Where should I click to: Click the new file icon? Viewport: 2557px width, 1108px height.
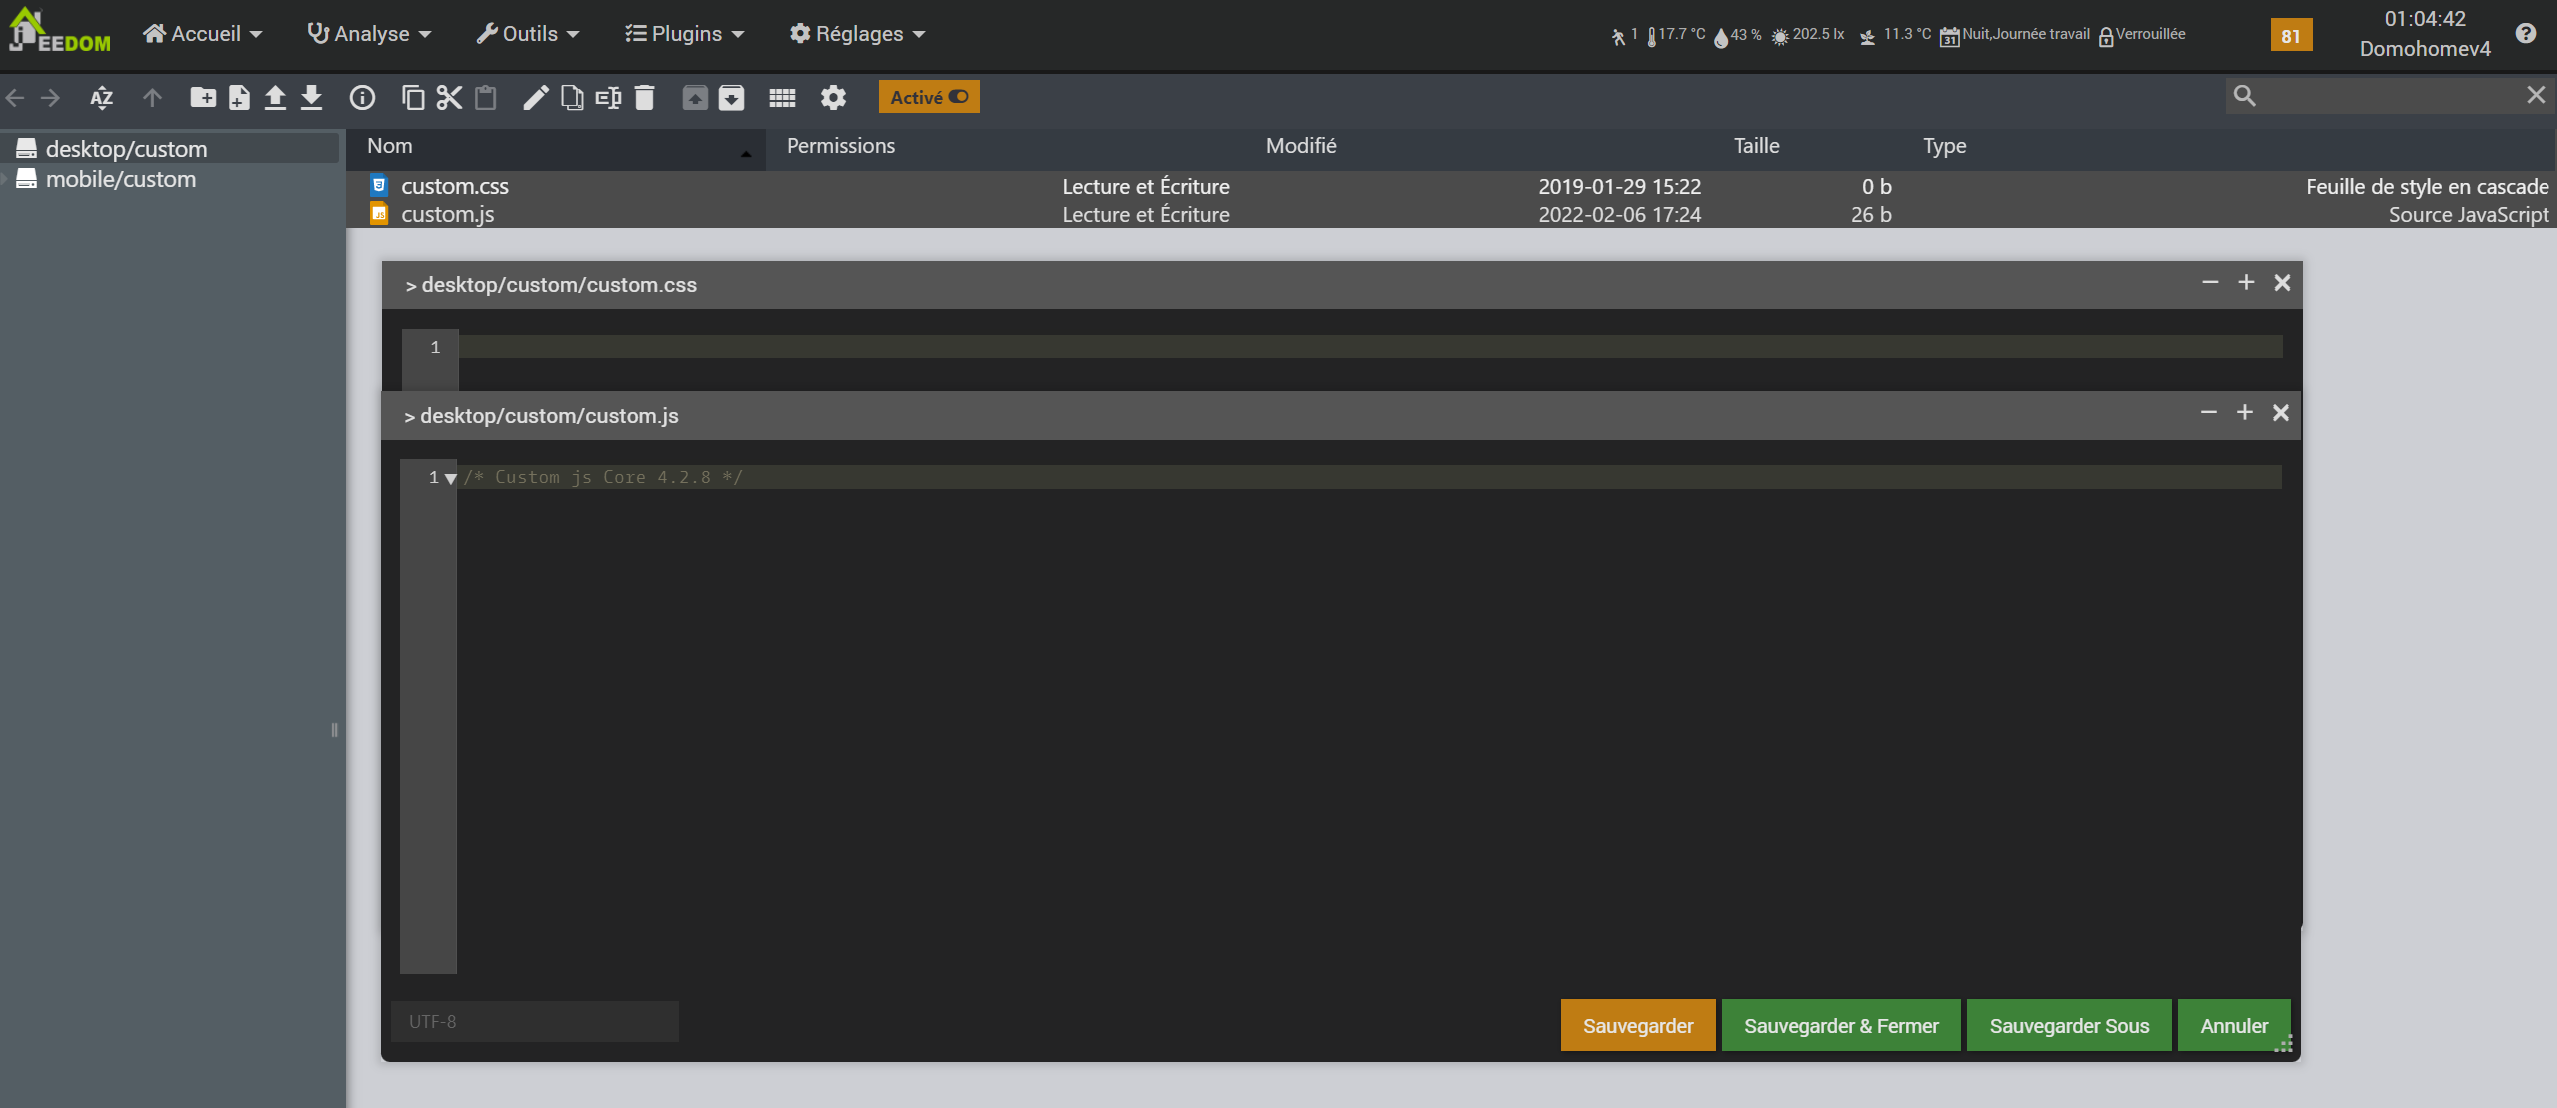tap(239, 97)
